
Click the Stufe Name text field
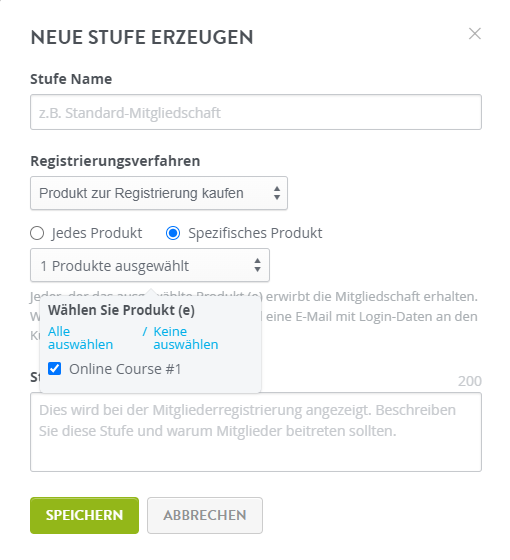(256, 112)
